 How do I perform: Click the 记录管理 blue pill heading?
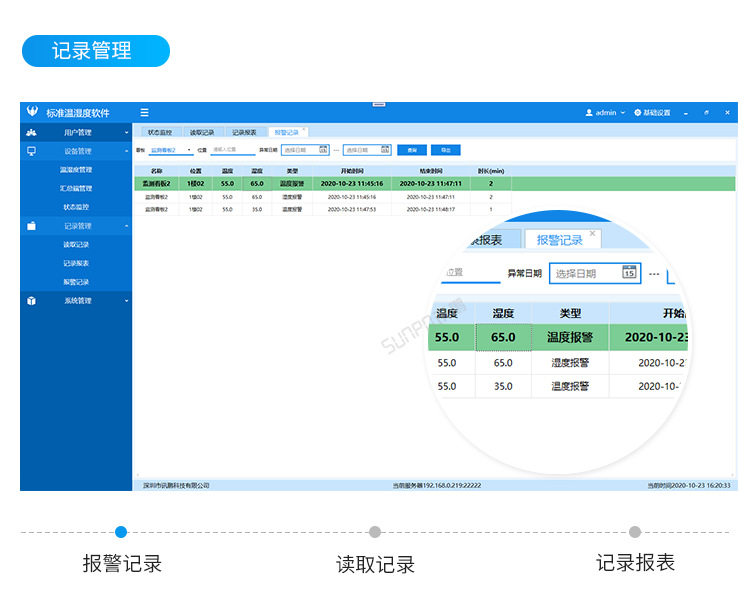[x=96, y=51]
